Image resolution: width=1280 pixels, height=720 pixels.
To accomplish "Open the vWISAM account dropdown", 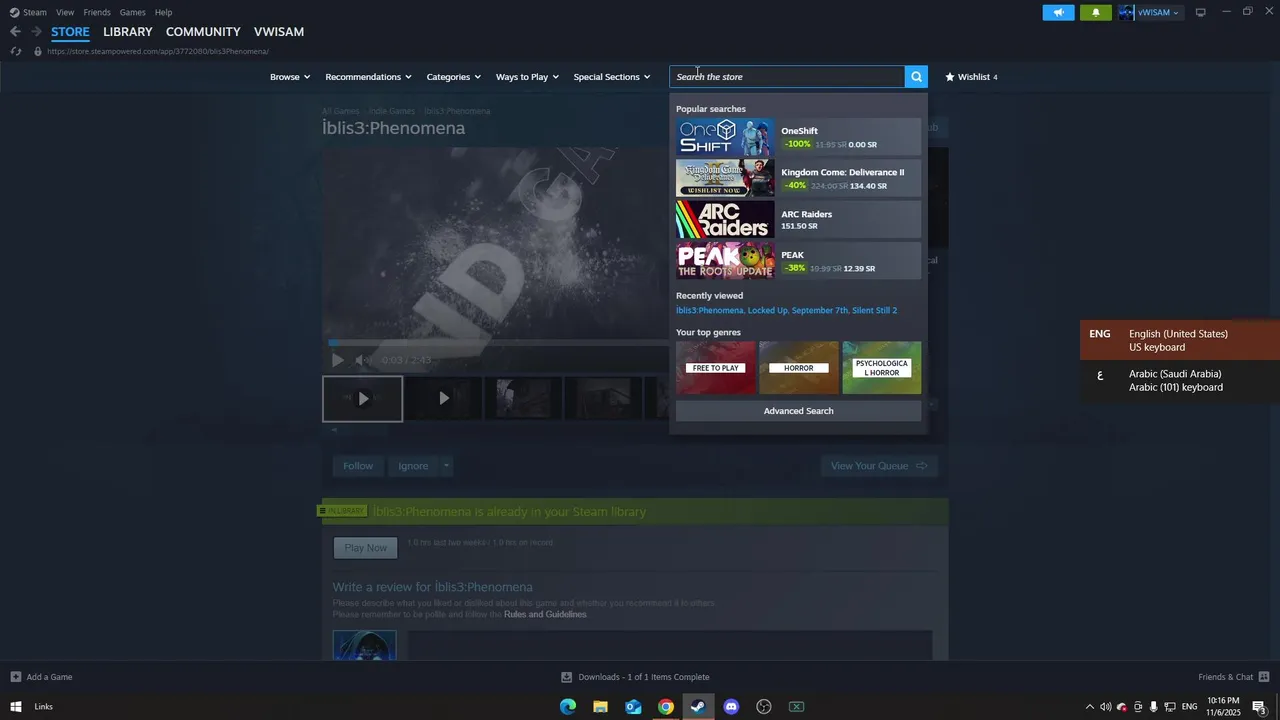I will (1151, 12).
